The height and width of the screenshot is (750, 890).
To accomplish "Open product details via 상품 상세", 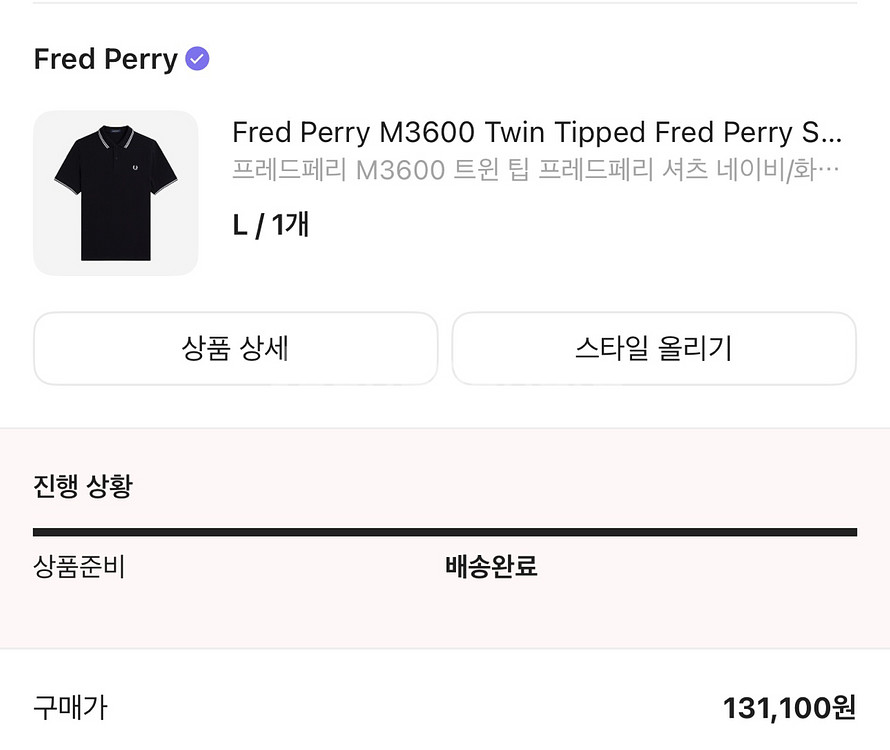I will 236,348.
